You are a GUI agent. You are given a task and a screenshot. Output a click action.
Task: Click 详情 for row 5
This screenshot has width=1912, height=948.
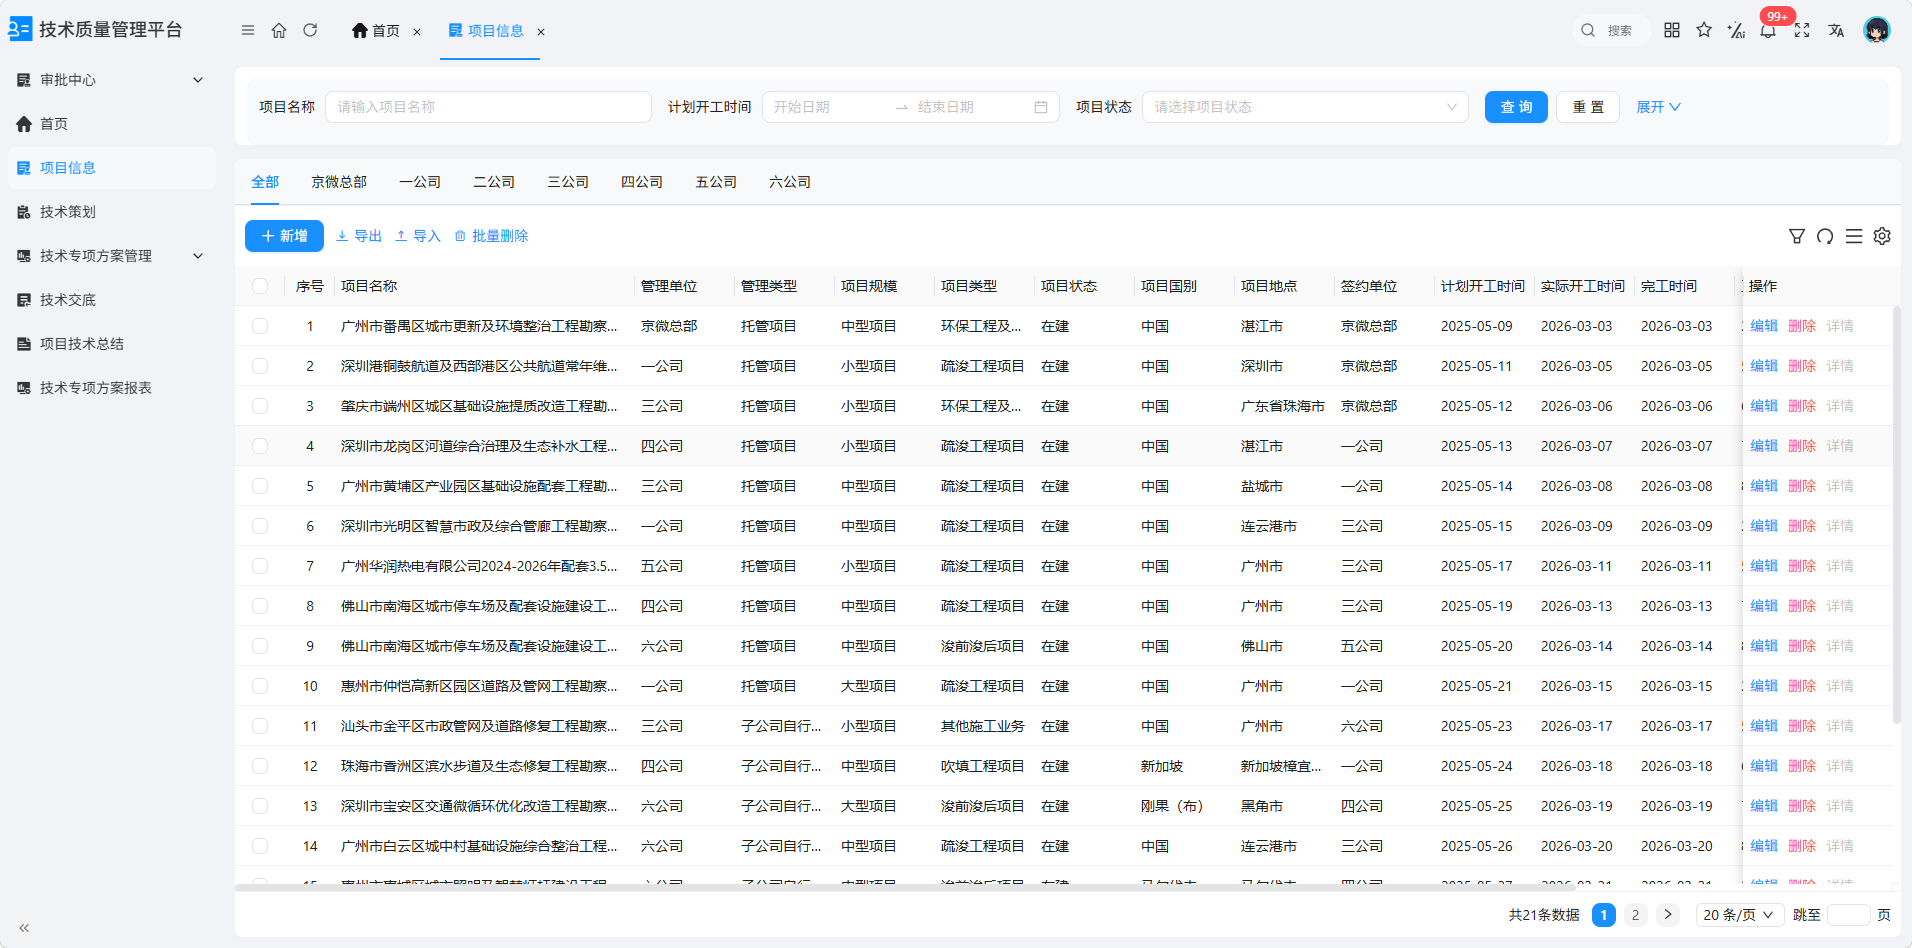click(1840, 486)
